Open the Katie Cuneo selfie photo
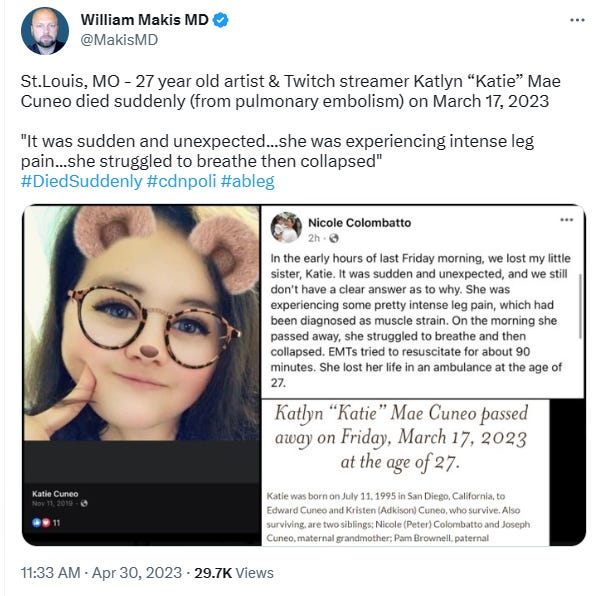 (142, 323)
